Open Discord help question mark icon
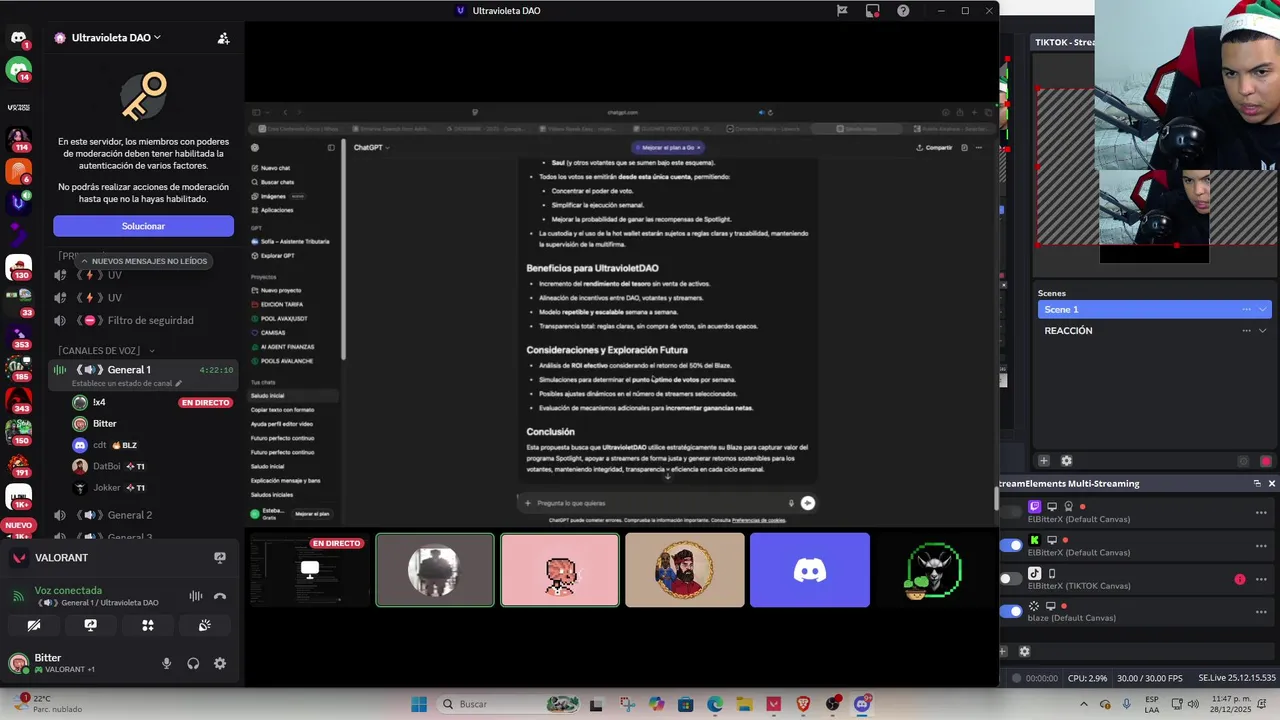 point(903,11)
